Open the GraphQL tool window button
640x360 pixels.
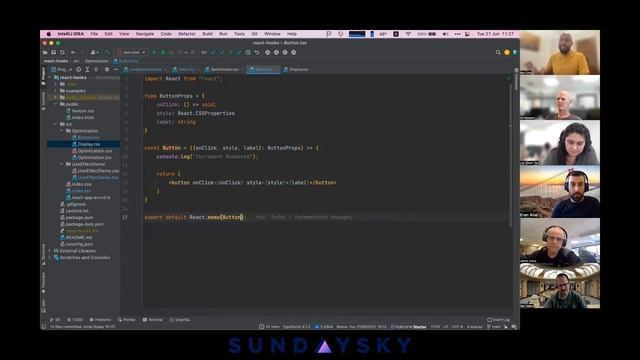click(180, 320)
